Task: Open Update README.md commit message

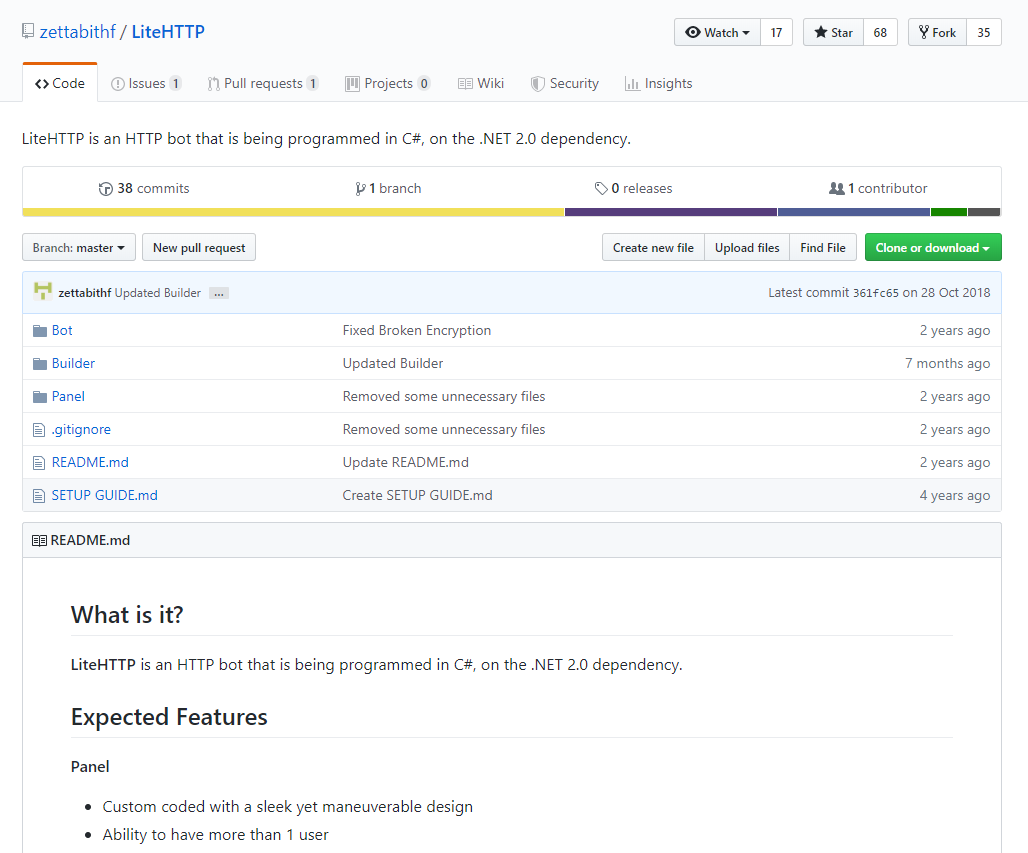Action: (x=405, y=462)
